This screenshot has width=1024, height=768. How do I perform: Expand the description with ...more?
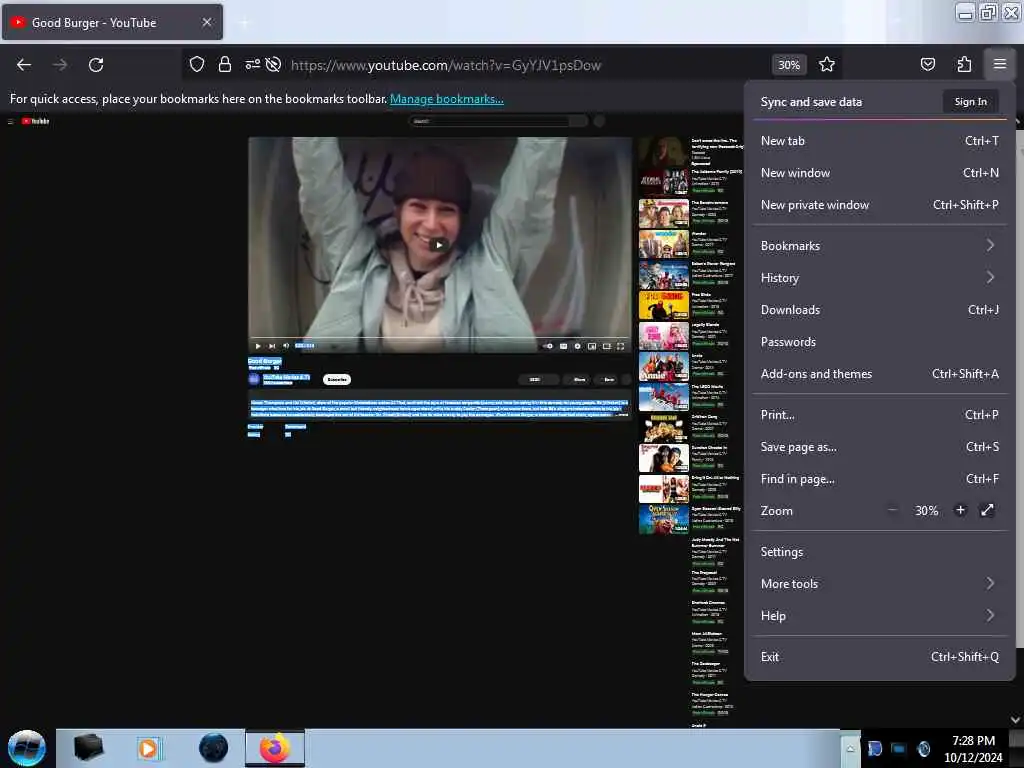tap(622, 415)
